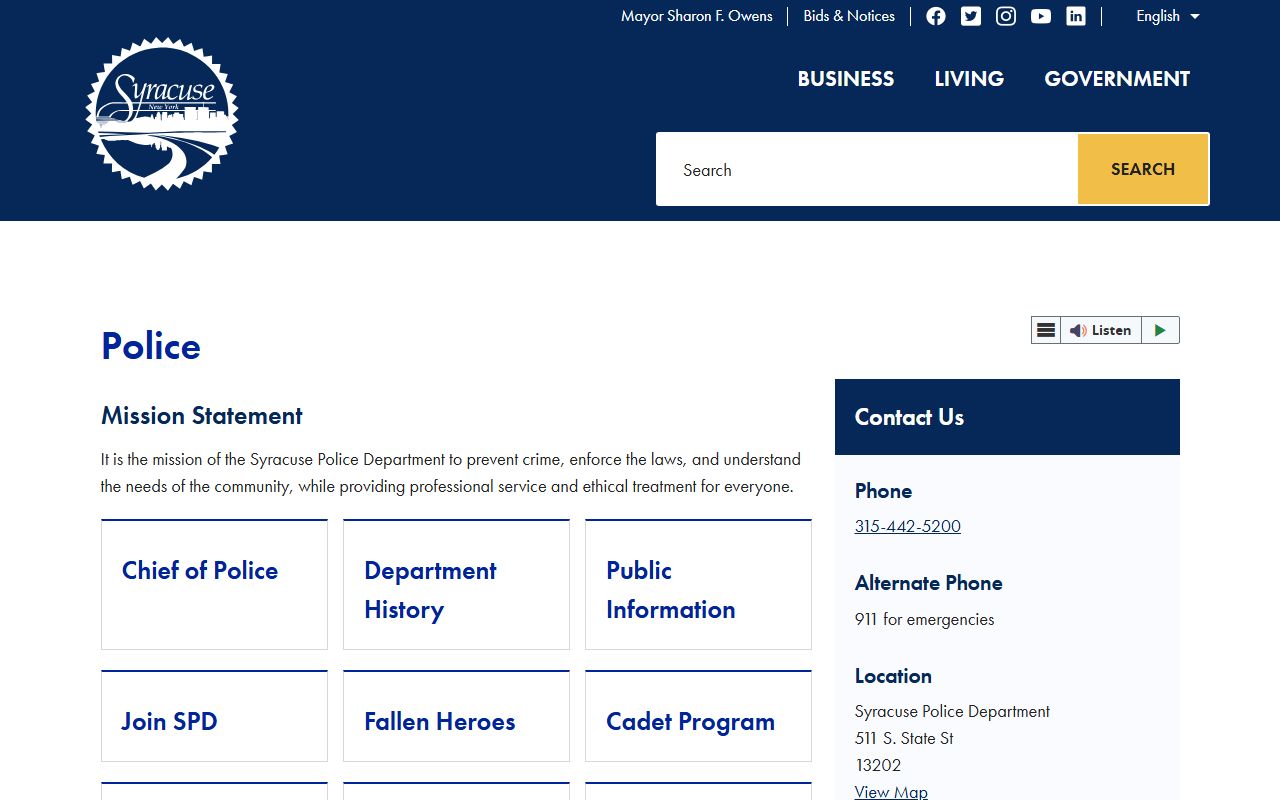Open the ReadSpeaker hamburger menu icon

click(x=1046, y=330)
